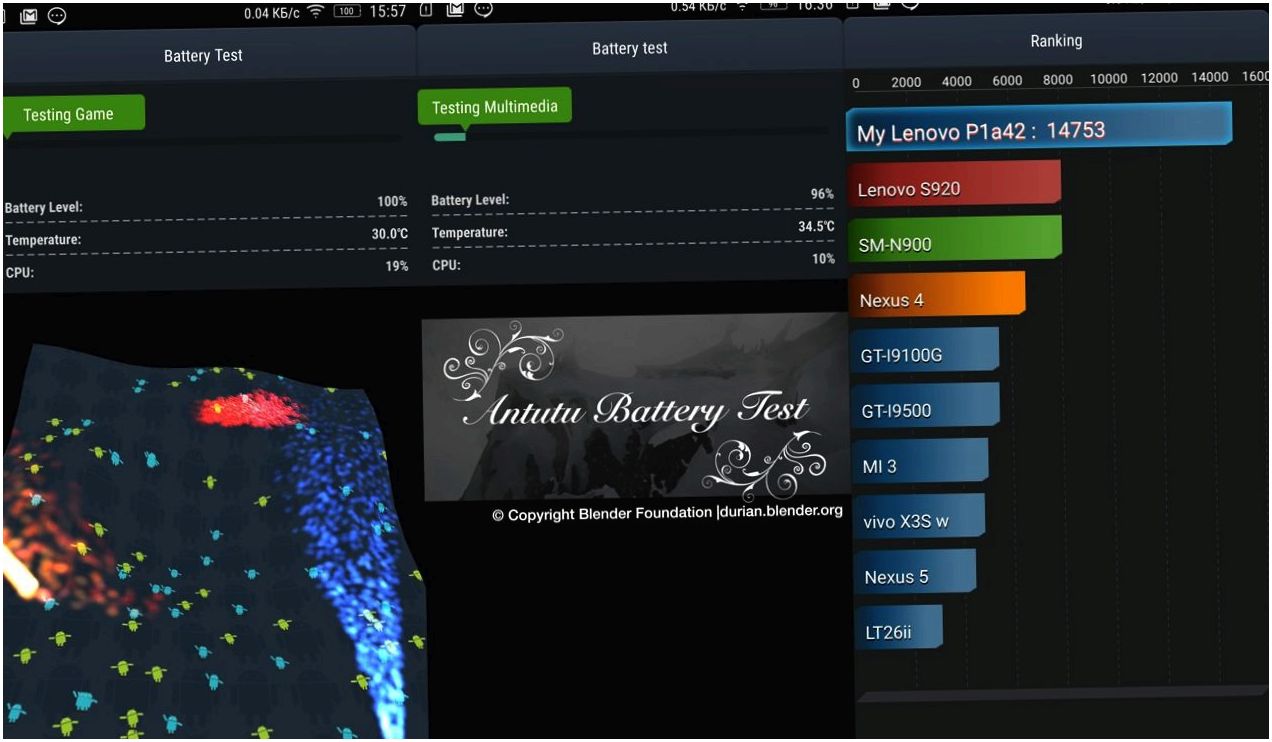
Task: Tap the 0.04 КБ/с network speed readout
Action: [272, 13]
